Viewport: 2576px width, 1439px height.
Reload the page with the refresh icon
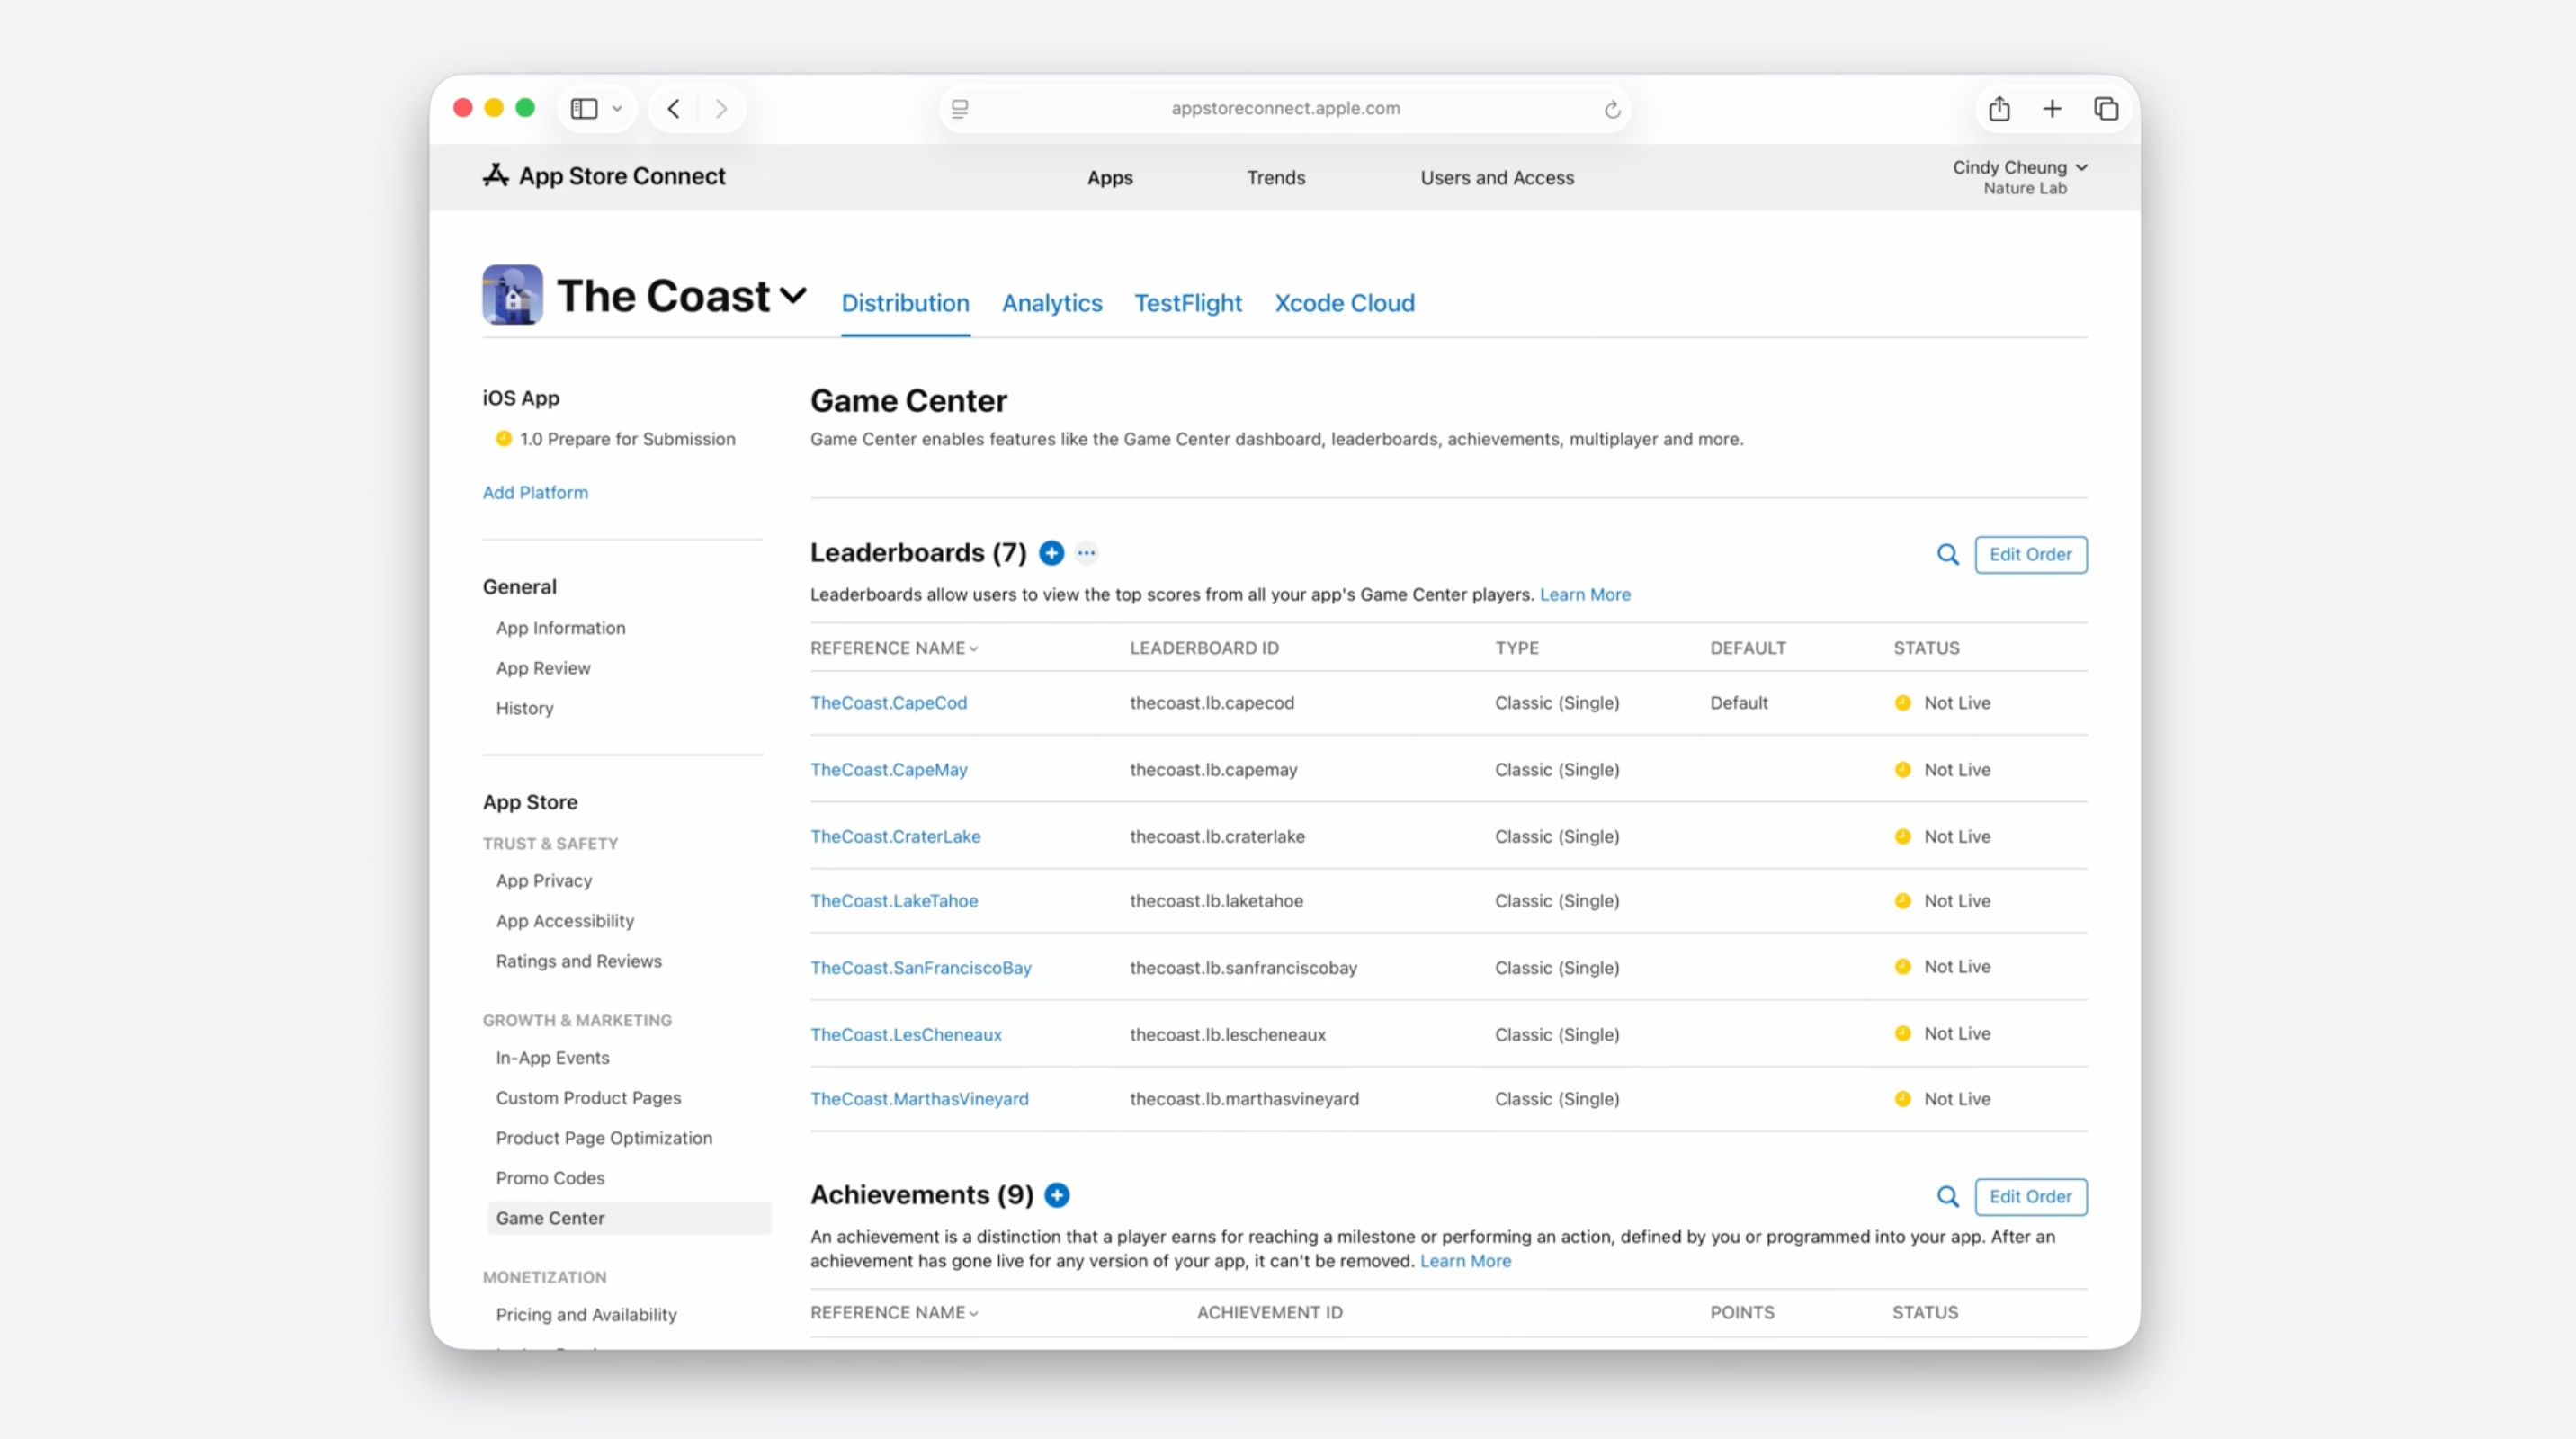(1612, 109)
